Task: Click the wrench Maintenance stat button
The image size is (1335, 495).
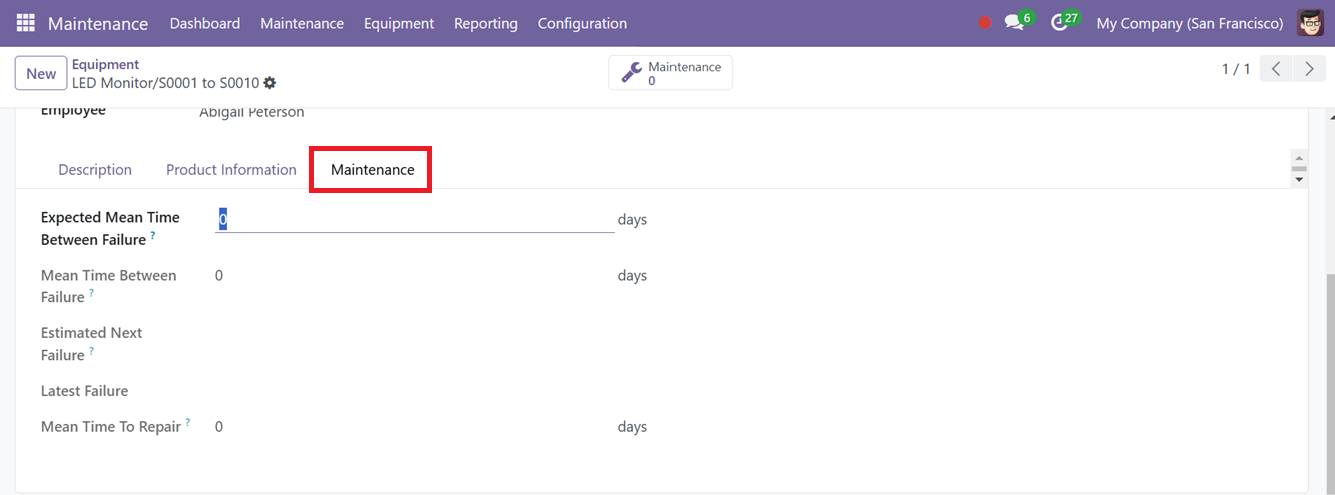Action: tap(670, 73)
